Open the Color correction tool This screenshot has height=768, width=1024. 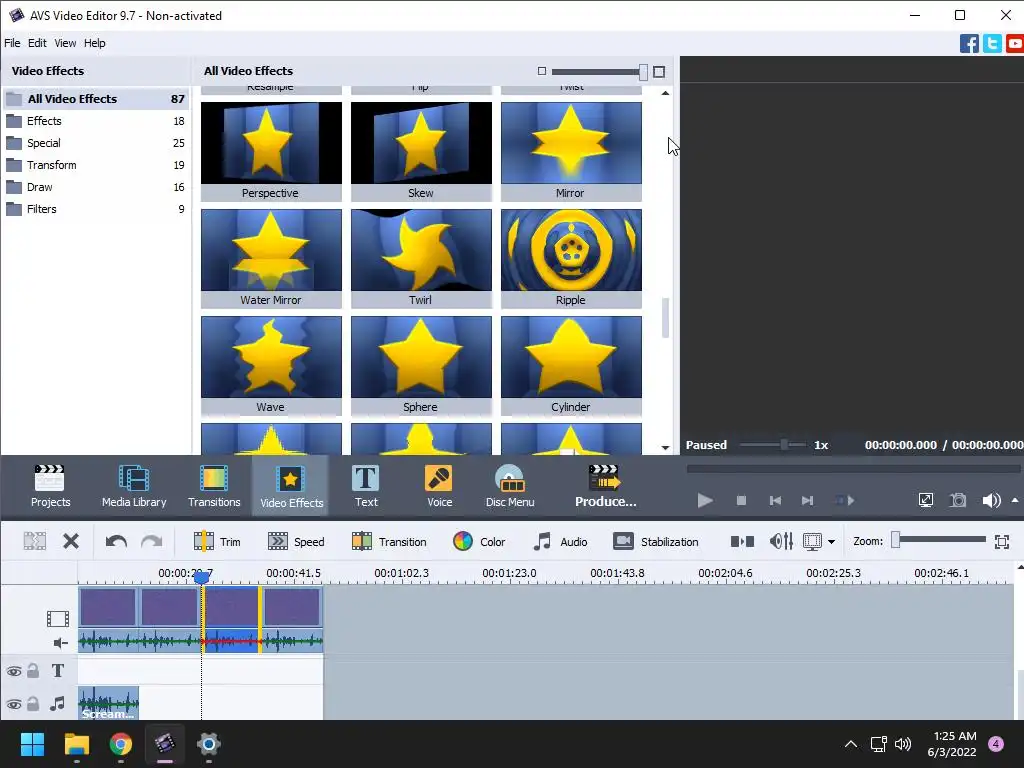coord(479,541)
